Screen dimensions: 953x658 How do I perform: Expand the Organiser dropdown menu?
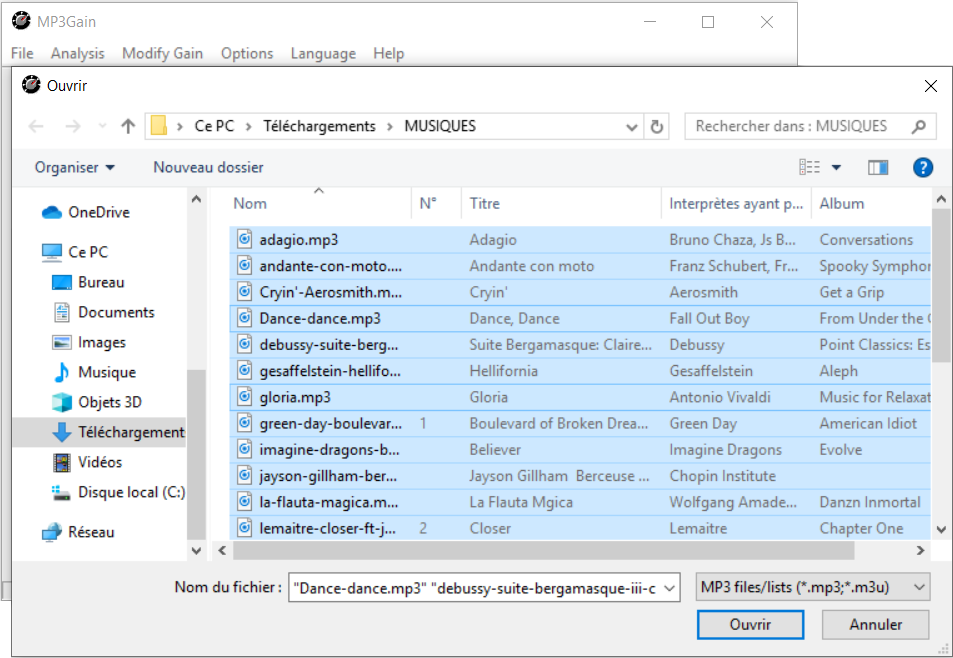pyautogui.click(x=75, y=167)
